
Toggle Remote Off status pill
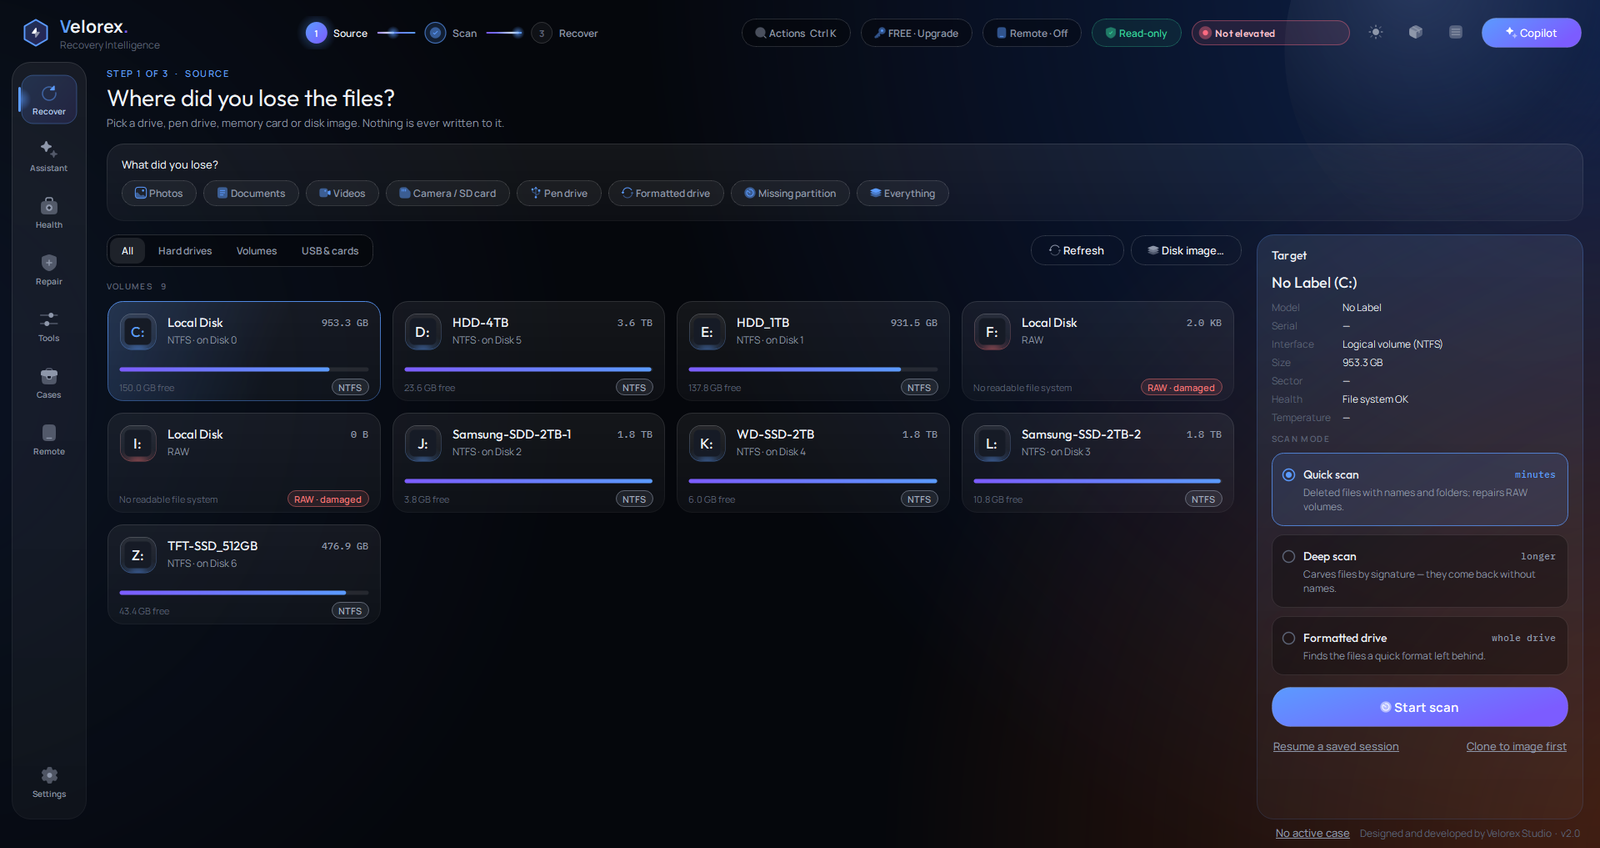1032,33
